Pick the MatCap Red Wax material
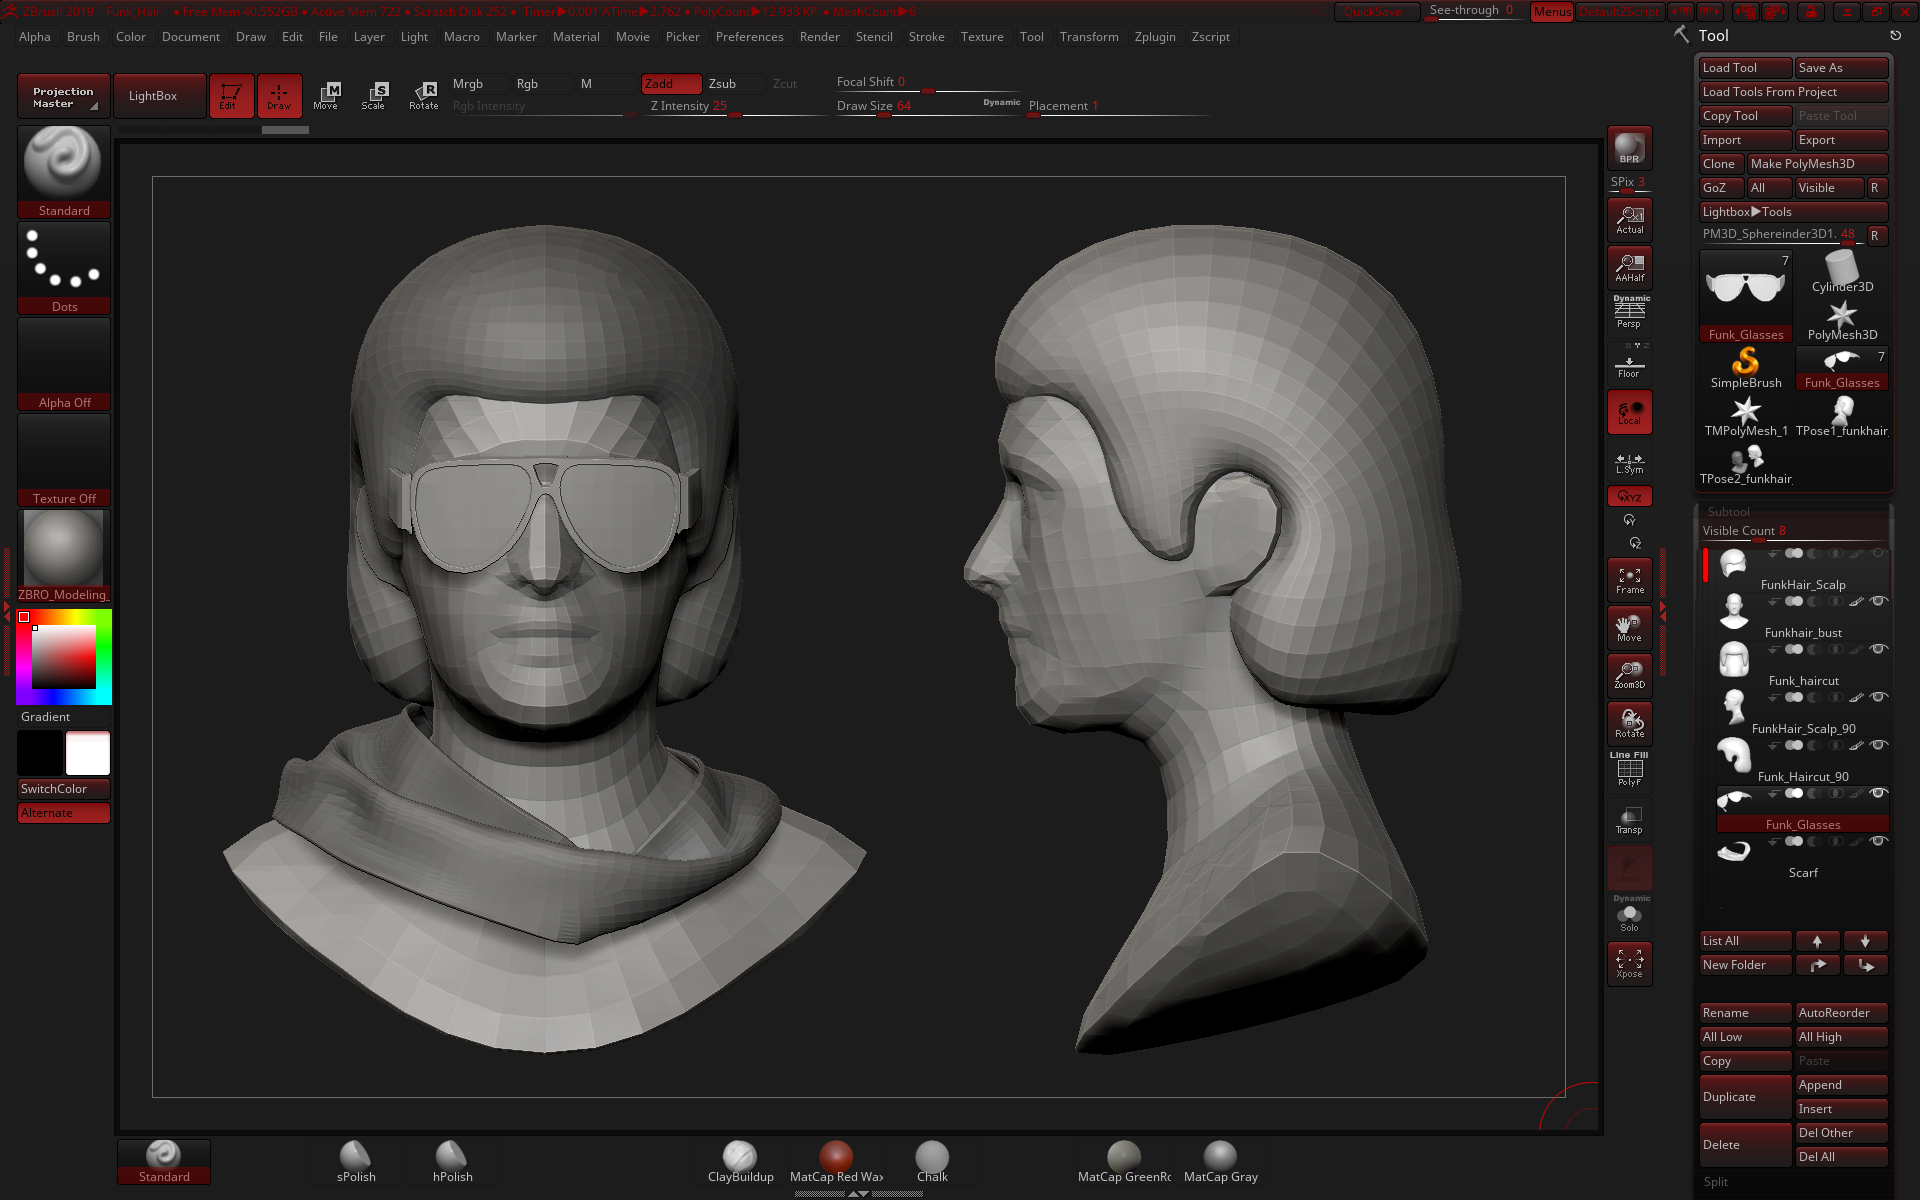 pyautogui.click(x=836, y=1162)
